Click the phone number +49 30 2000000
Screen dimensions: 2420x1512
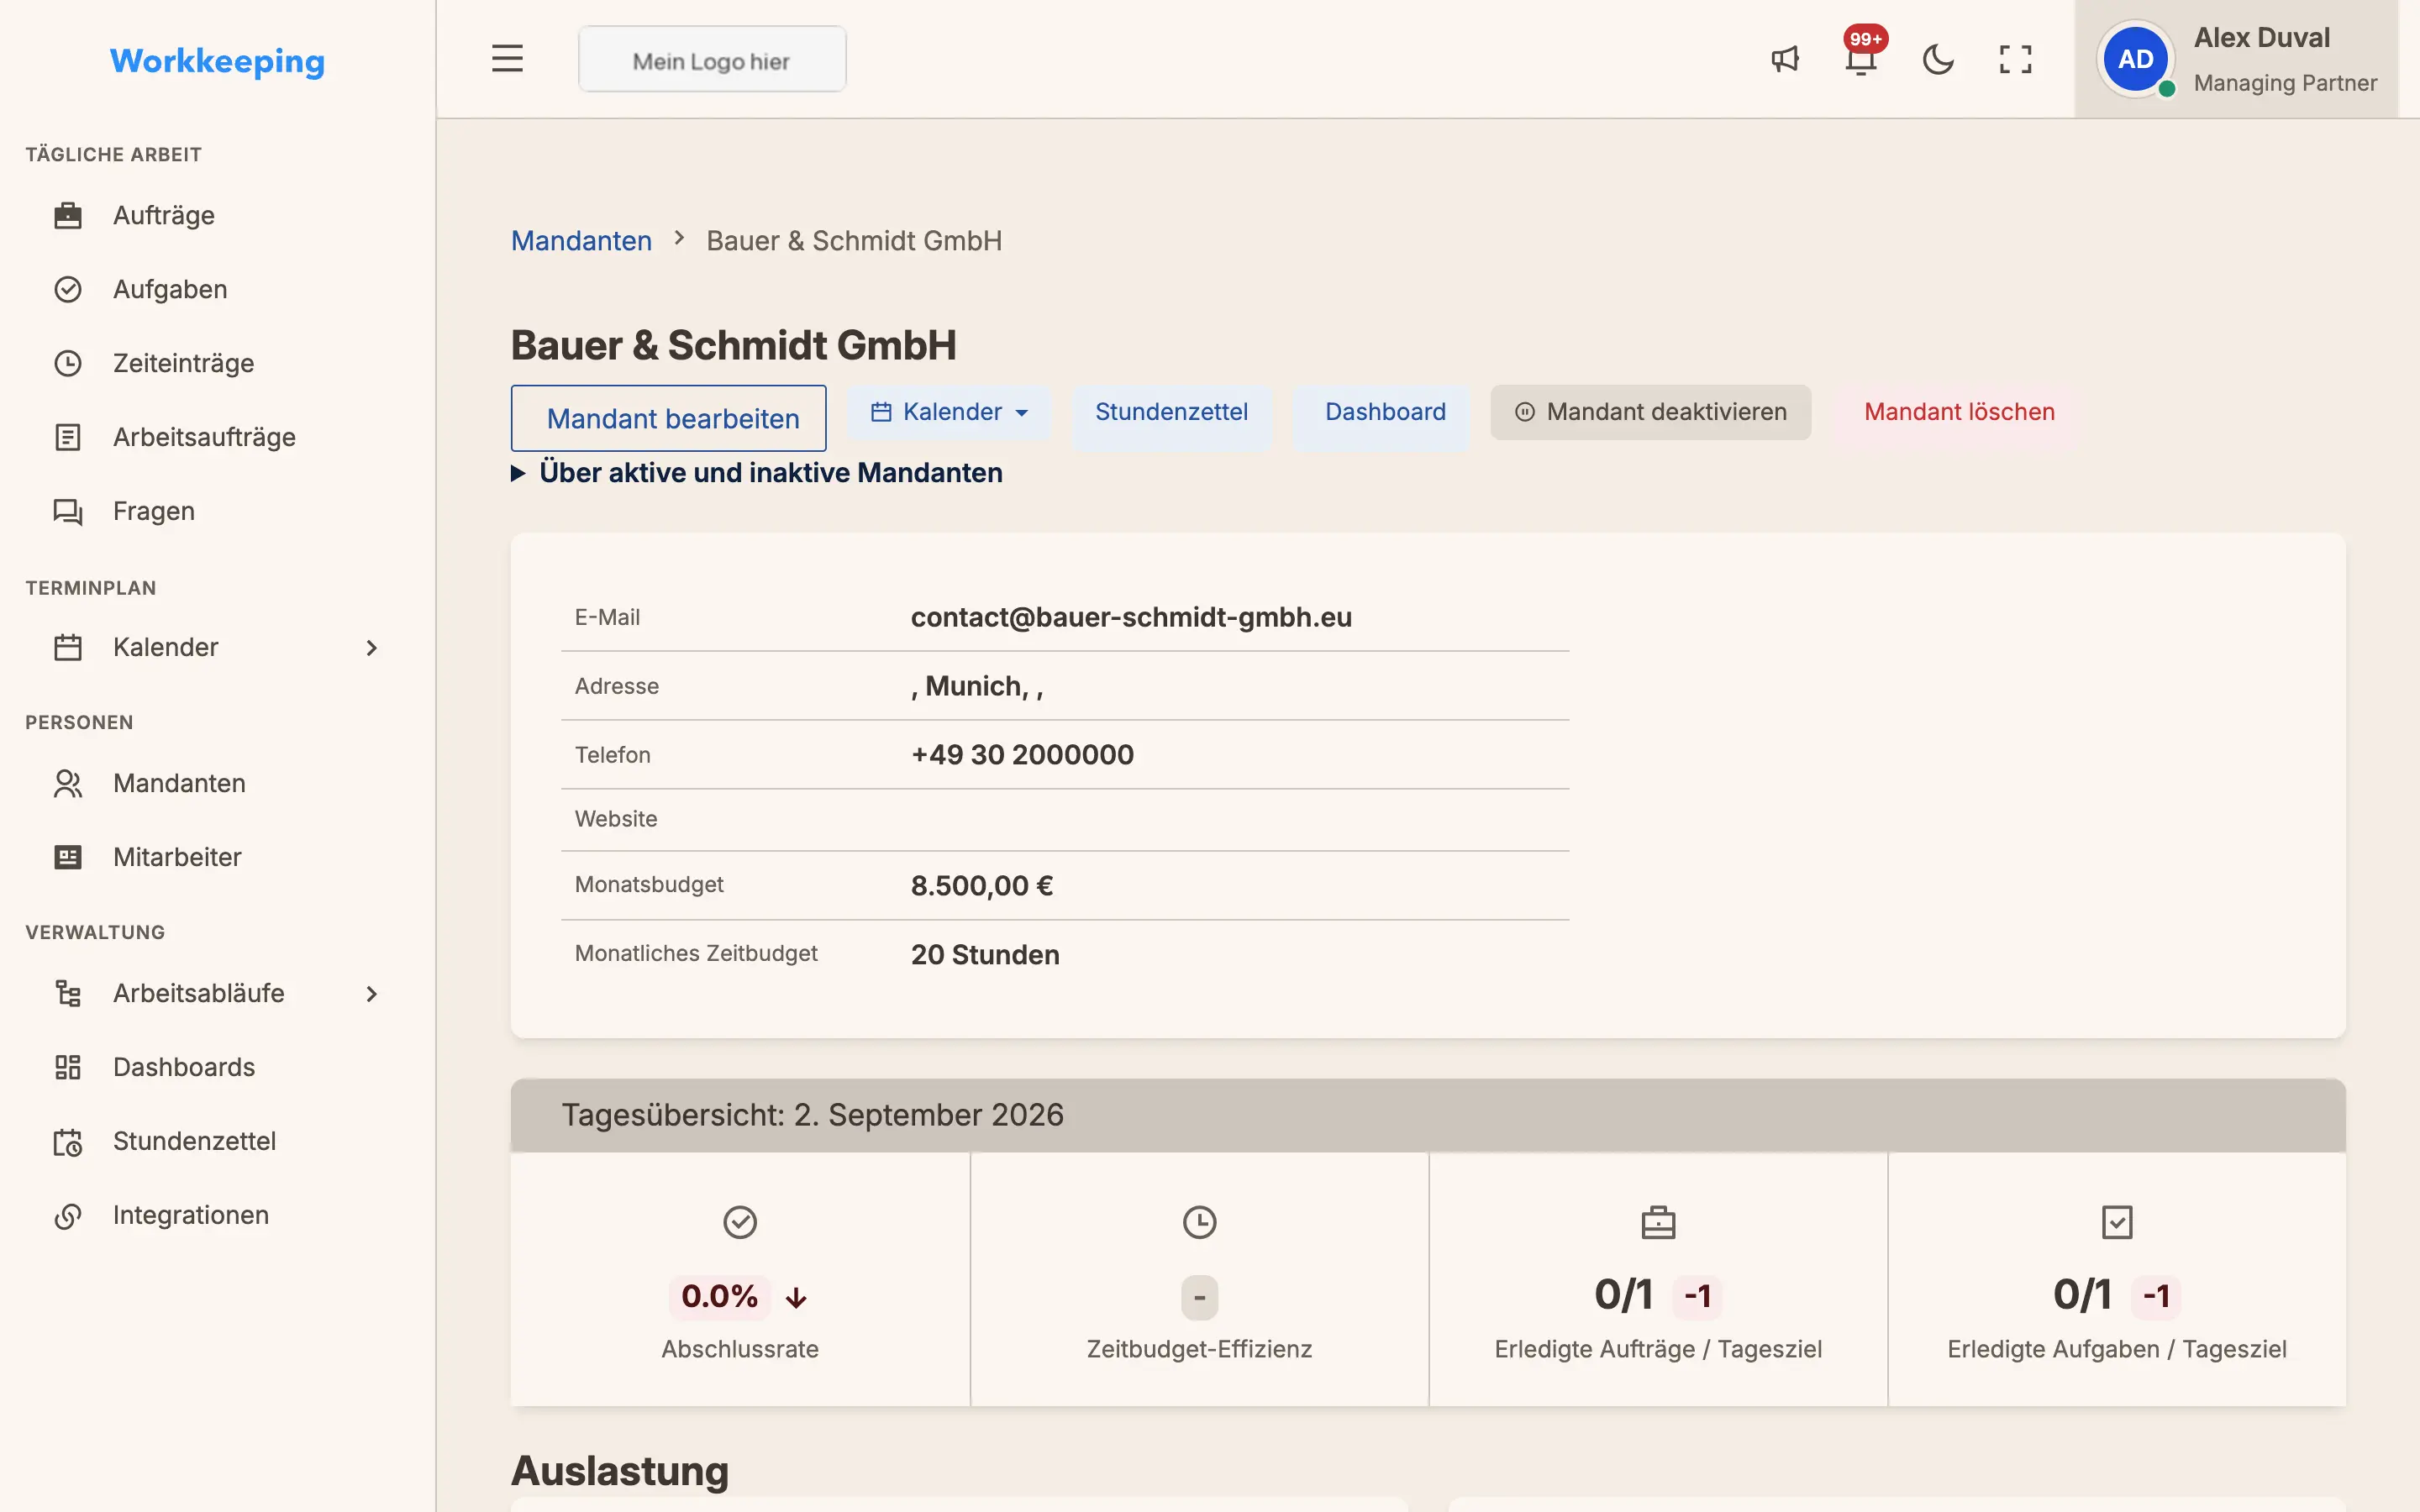[1022, 755]
